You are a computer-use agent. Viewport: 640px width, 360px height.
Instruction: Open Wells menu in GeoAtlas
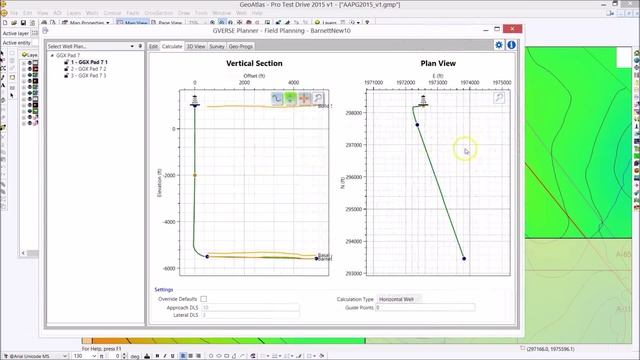(x=92, y=13)
